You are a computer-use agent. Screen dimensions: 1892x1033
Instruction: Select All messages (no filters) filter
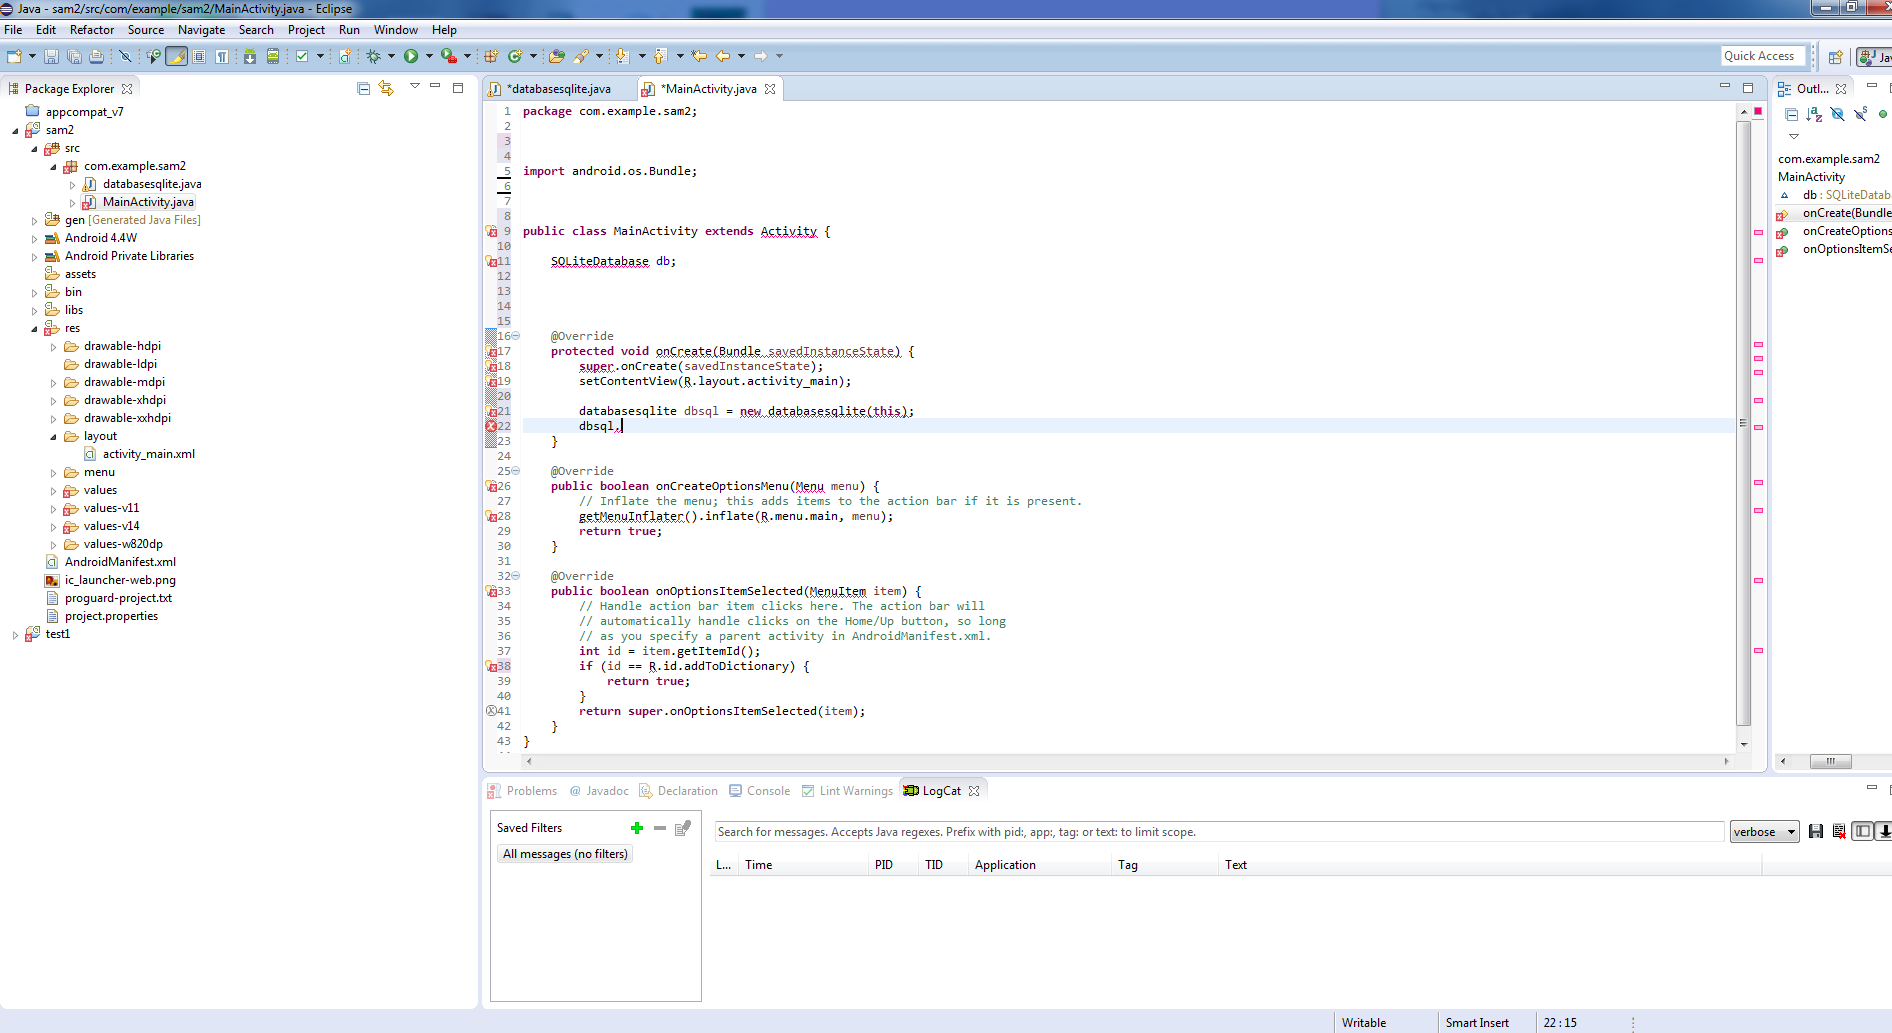click(x=565, y=854)
